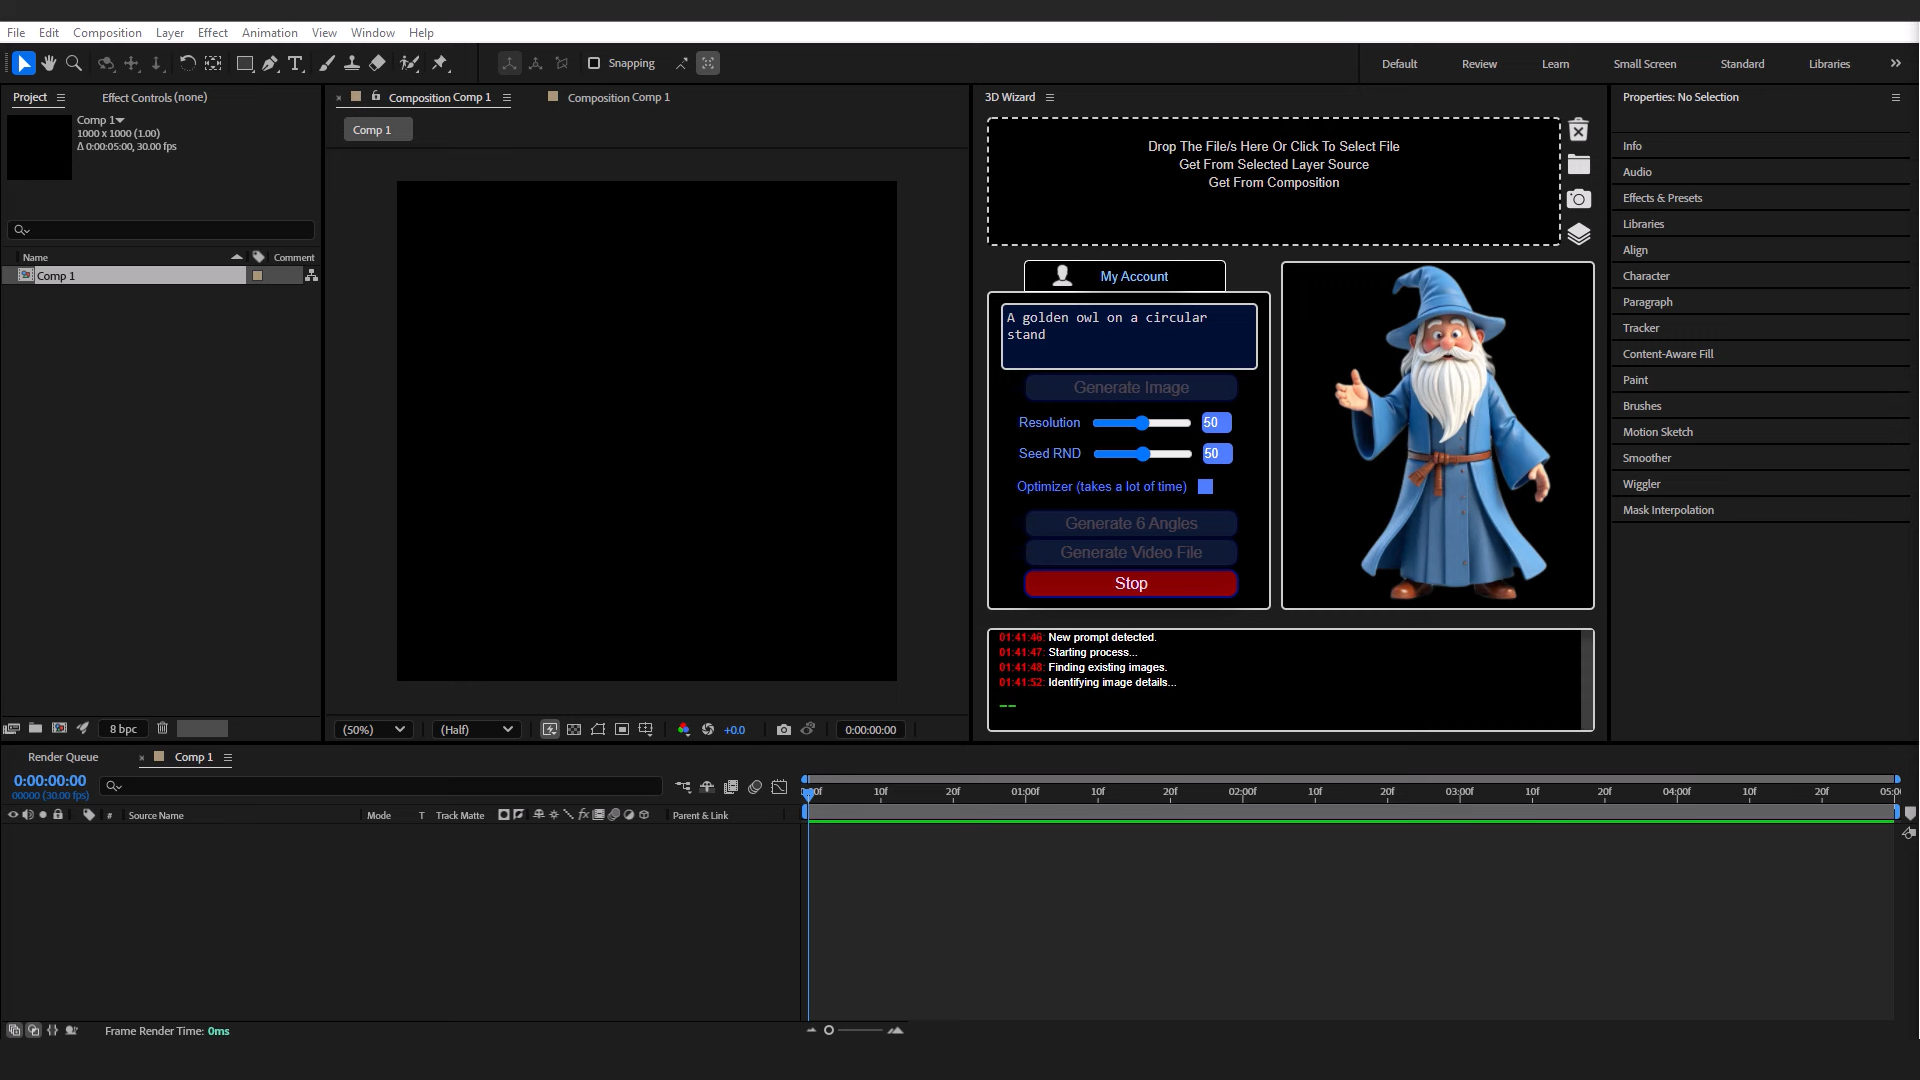Select the Type text tool

295,63
